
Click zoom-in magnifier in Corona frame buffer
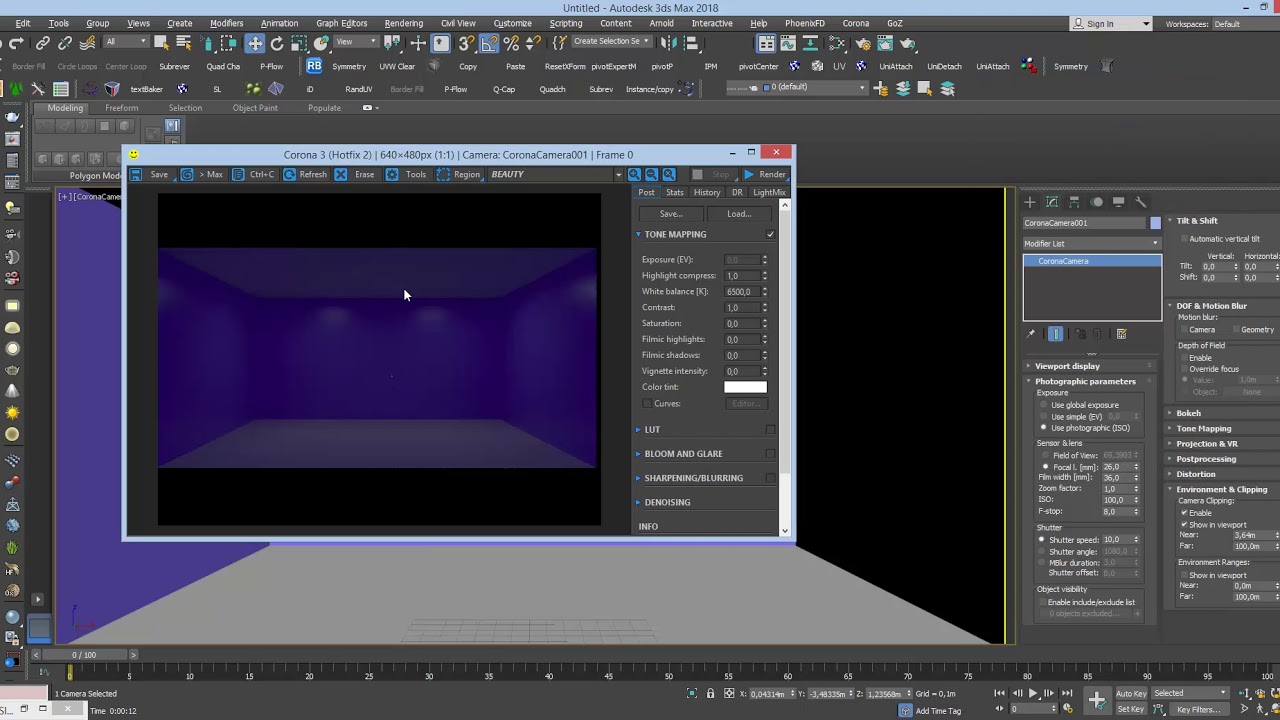tap(634, 174)
